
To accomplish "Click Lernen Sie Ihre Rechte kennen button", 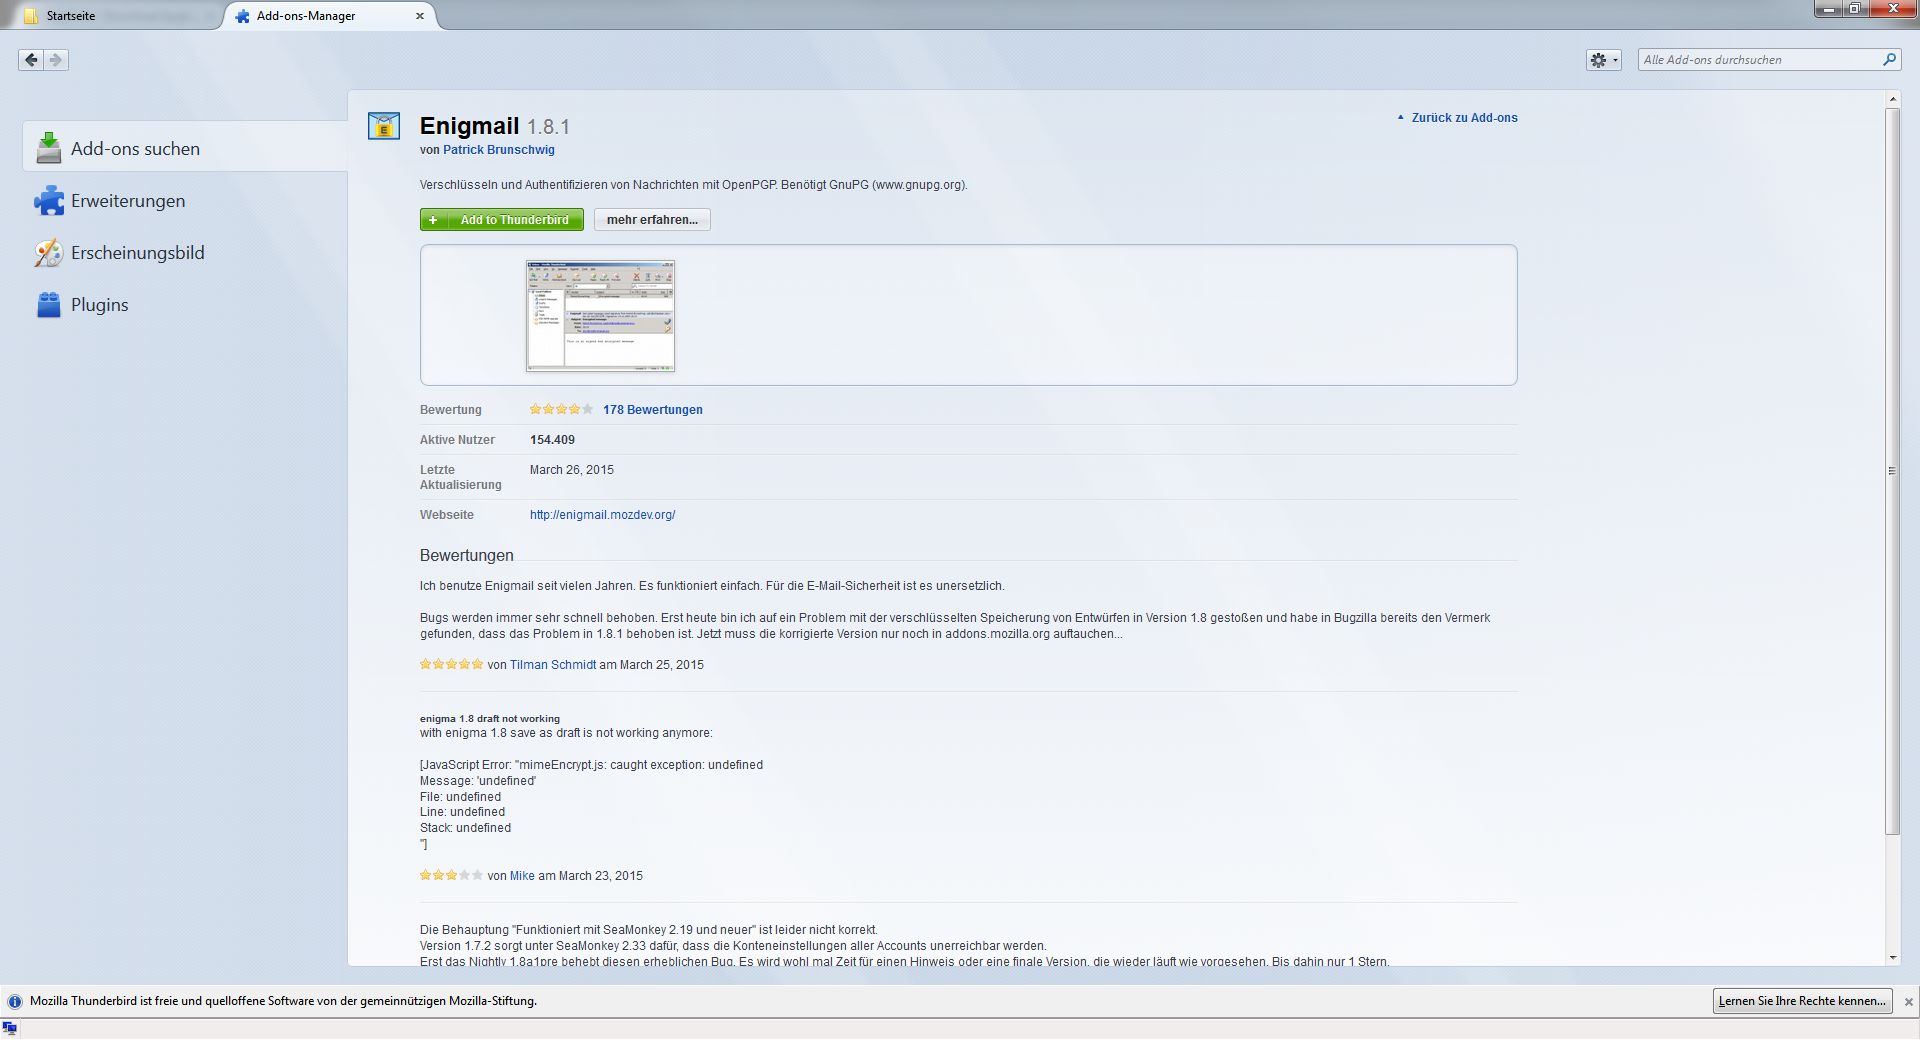I will tap(1801, 1001).
